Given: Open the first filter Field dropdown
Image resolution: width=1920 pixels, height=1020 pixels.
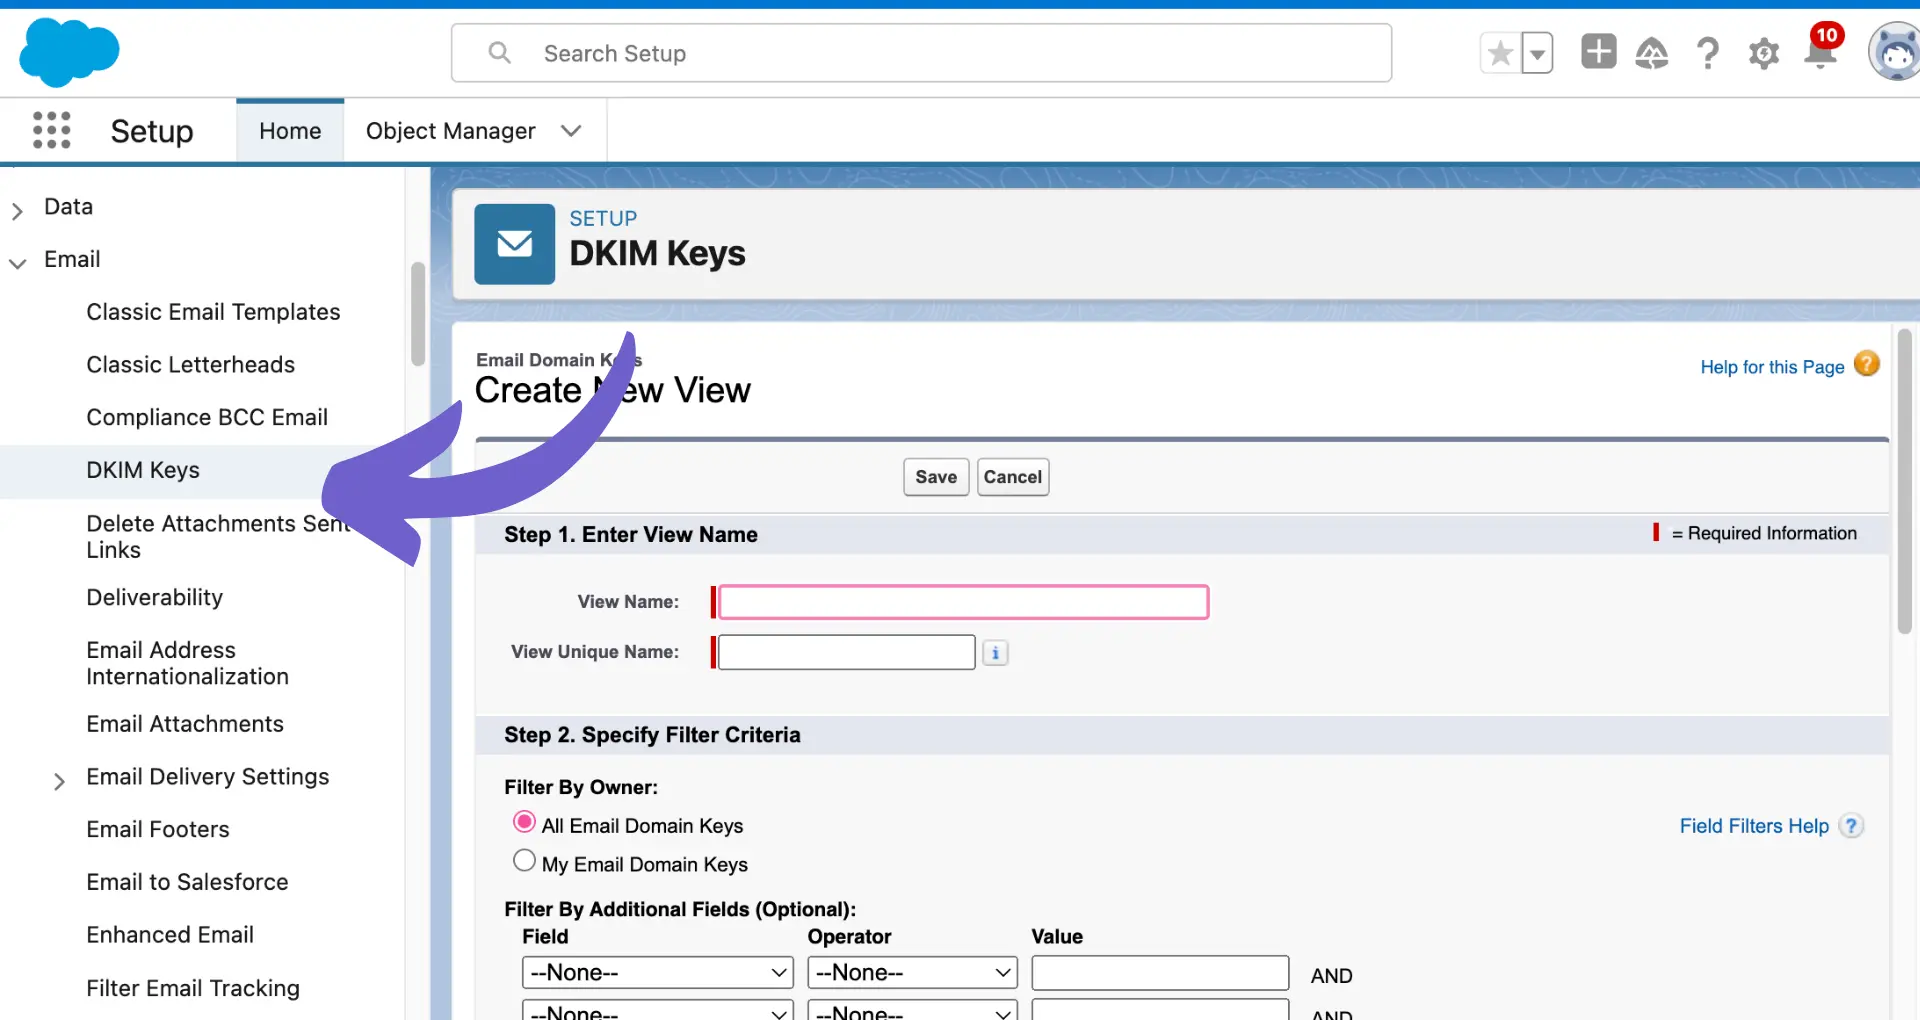Looking at the screenshot, I should (658, 973).
